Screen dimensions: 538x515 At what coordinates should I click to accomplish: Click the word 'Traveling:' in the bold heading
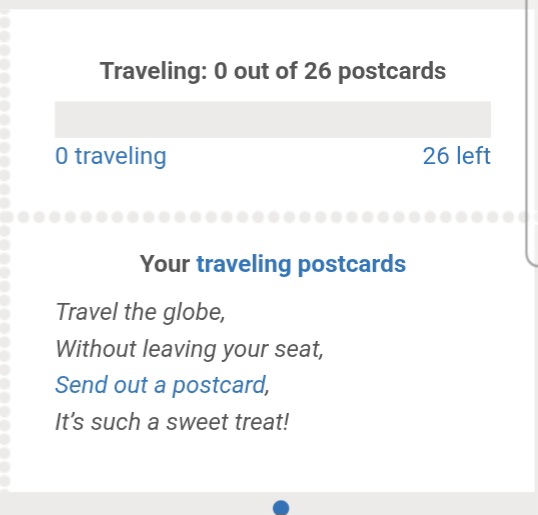click(x=154, y=71)
